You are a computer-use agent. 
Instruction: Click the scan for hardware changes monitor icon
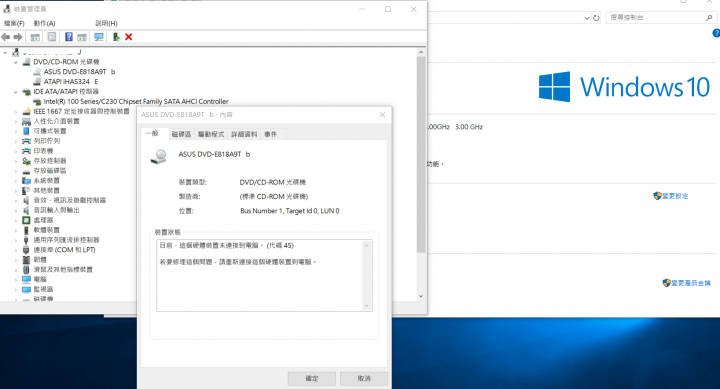coord(99,37)
